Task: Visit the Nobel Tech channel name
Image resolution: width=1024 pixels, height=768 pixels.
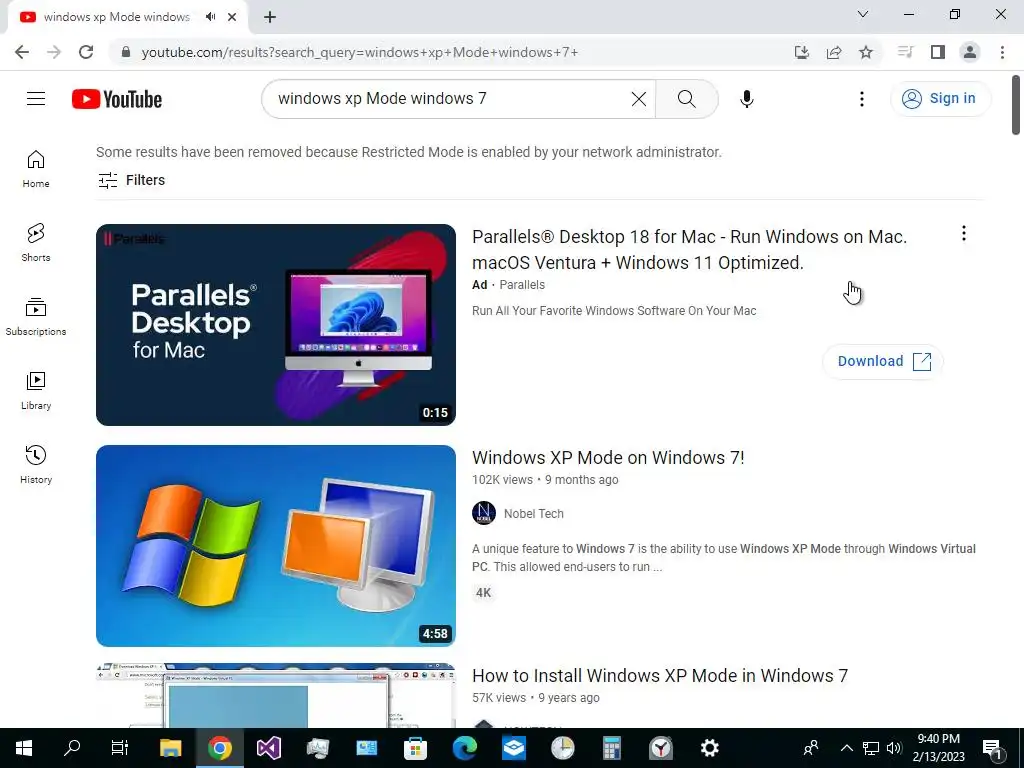Action: tap(534, 514)
